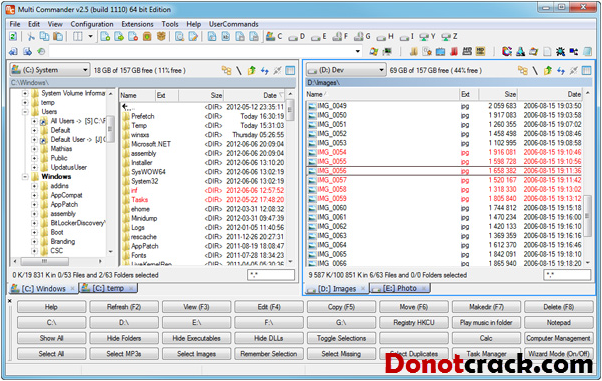
Task: Open the UserCommands menu
Action: click(x=233, y=24)
